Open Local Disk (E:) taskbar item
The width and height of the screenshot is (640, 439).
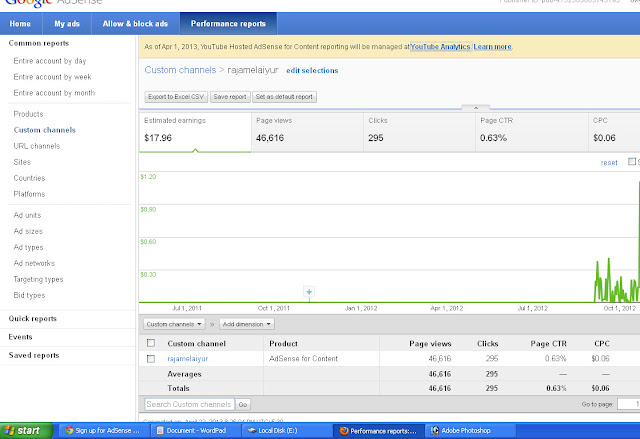(x=287, y=430)
